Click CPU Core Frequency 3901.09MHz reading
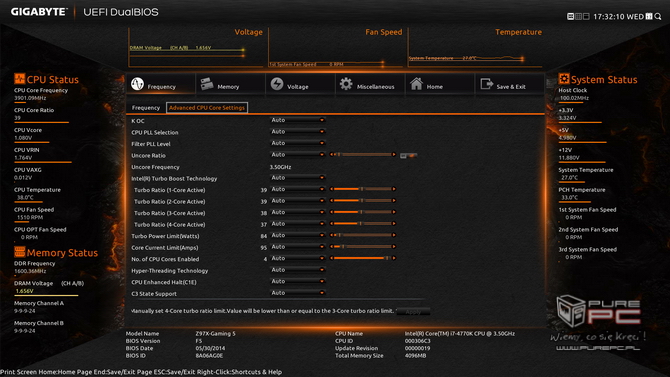670x377 pixels. click(30, 98)
